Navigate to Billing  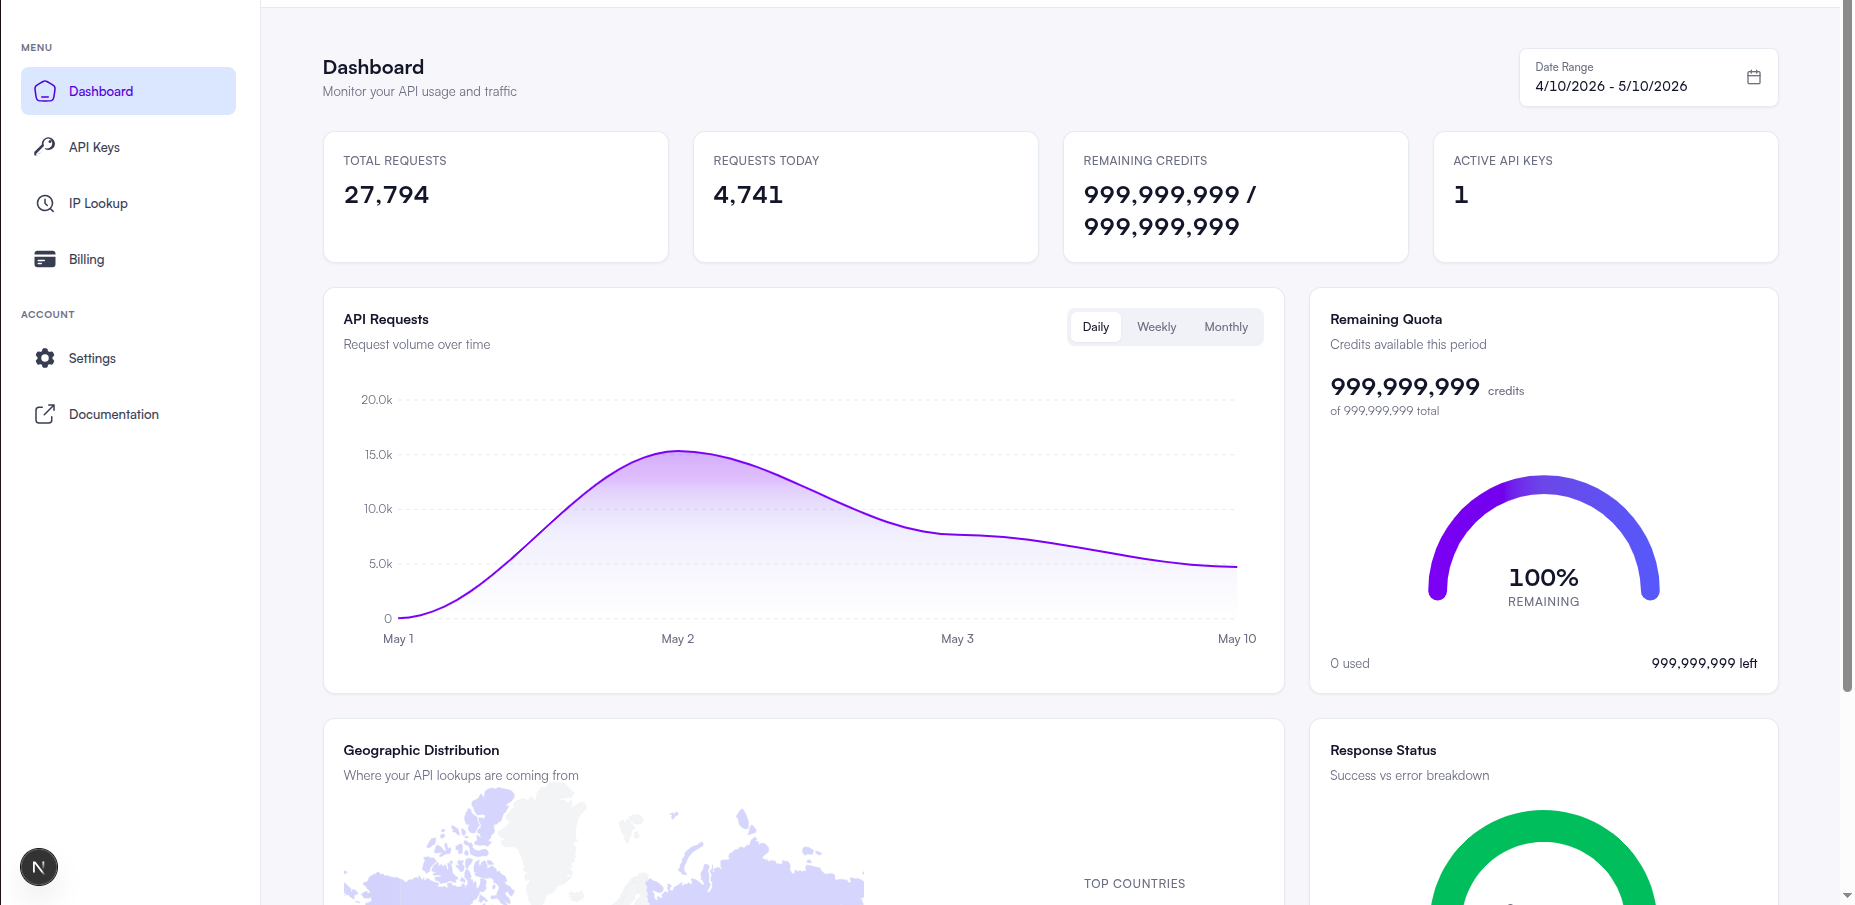[x=128, y=259]
